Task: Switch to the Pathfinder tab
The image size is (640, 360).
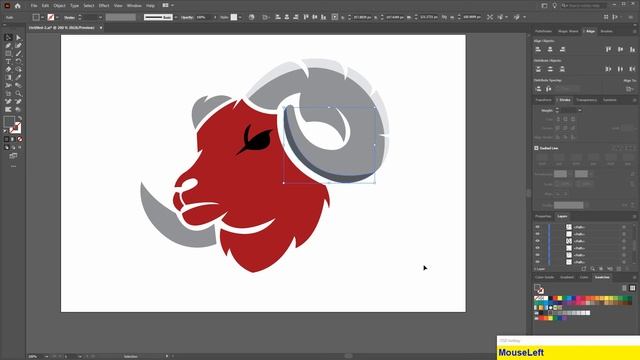Action: point(543,31)
